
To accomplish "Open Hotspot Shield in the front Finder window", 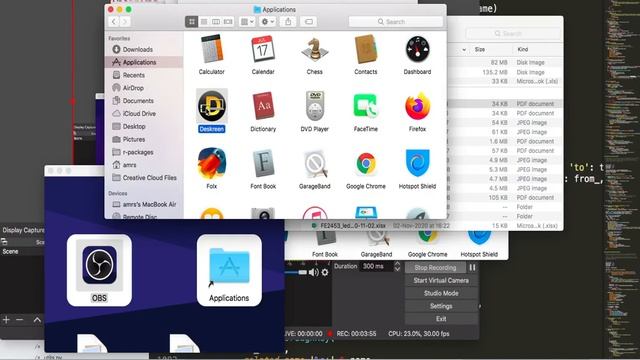I will [417, 163].
